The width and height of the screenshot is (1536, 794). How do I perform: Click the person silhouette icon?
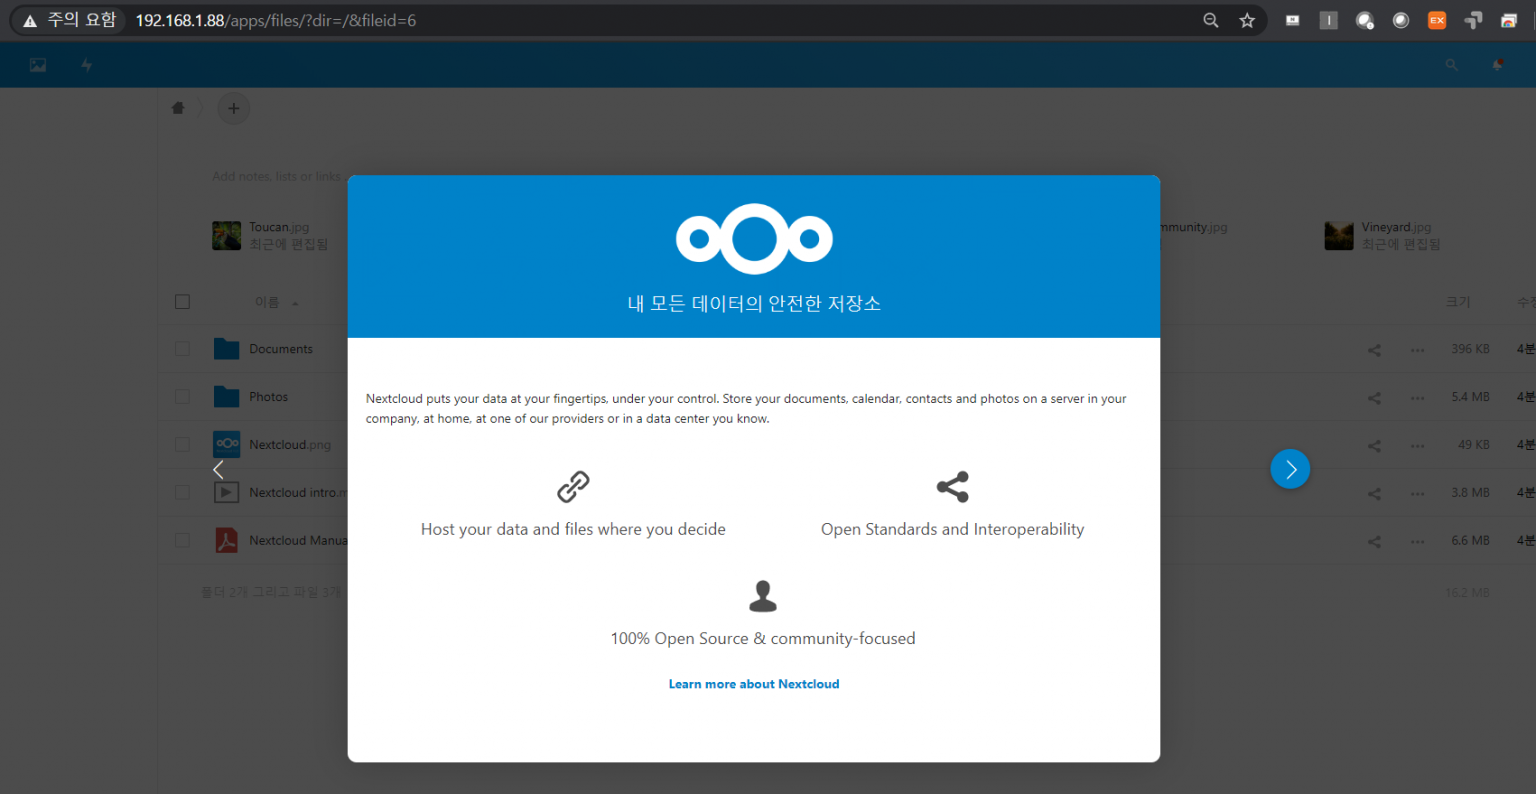tap(763, 596)
